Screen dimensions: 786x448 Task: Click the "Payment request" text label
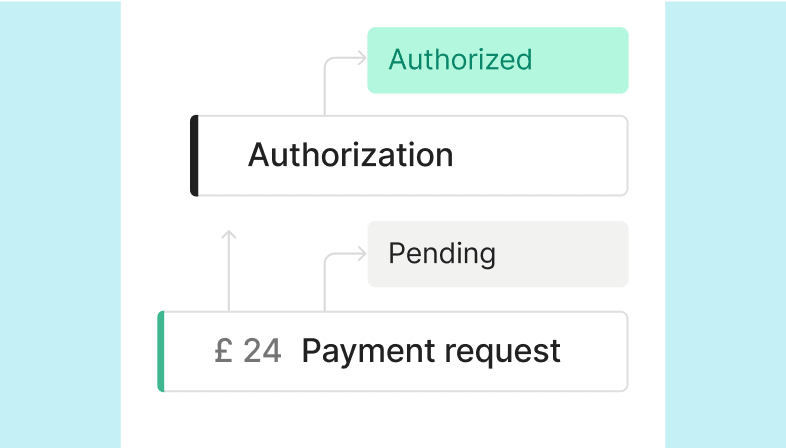click(x=431, y=351)
